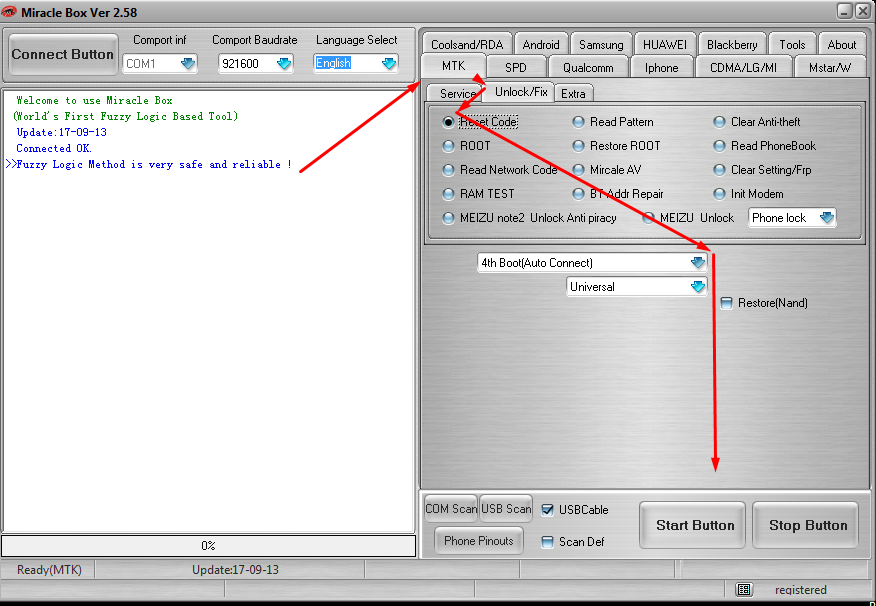876x606 pixels.
Task: Switch to the Blackberry tab
Action: [x=732, y=44]
